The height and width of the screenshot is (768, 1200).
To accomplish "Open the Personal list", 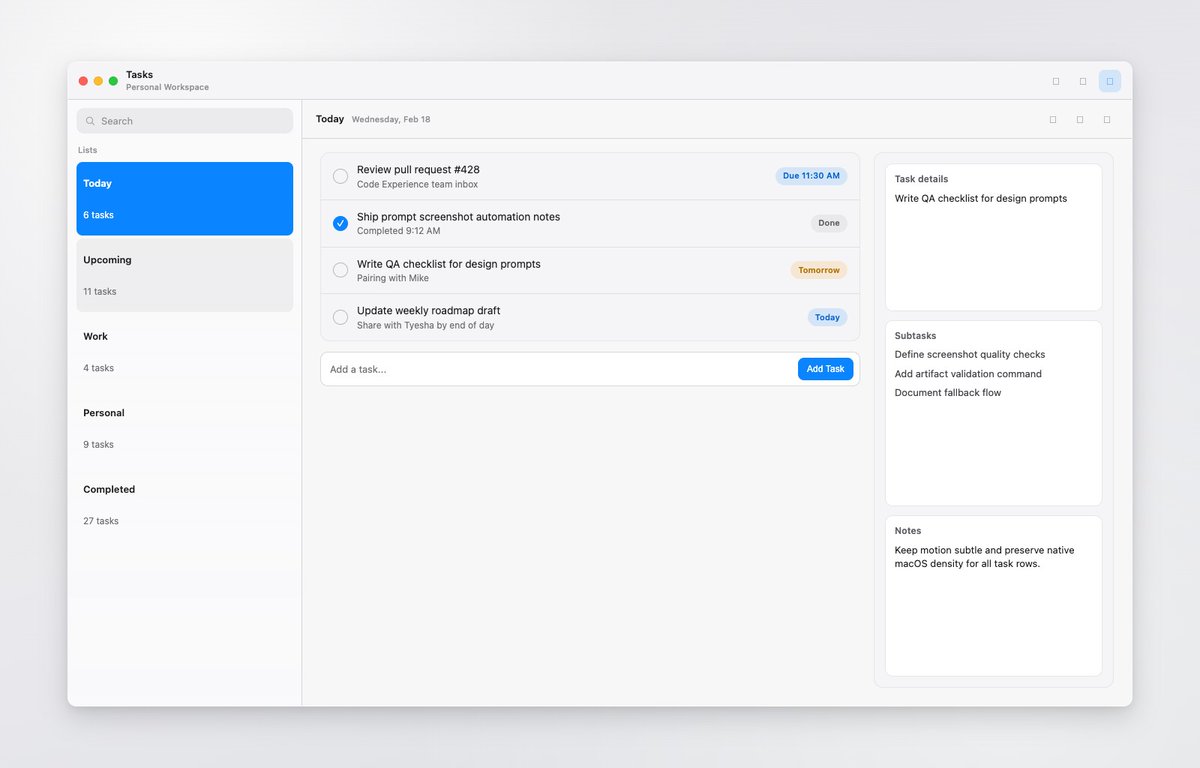I will click(185, 428).
